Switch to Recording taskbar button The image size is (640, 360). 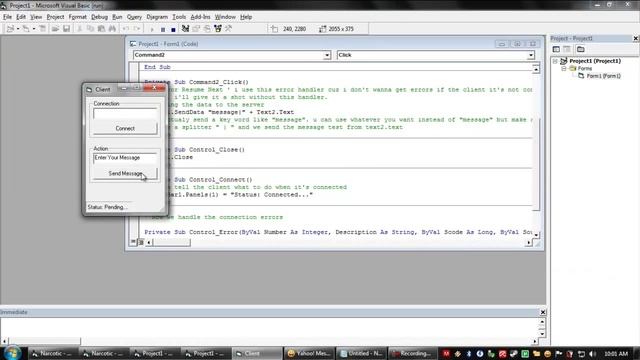pyautogui.click(x=413, y=353)
